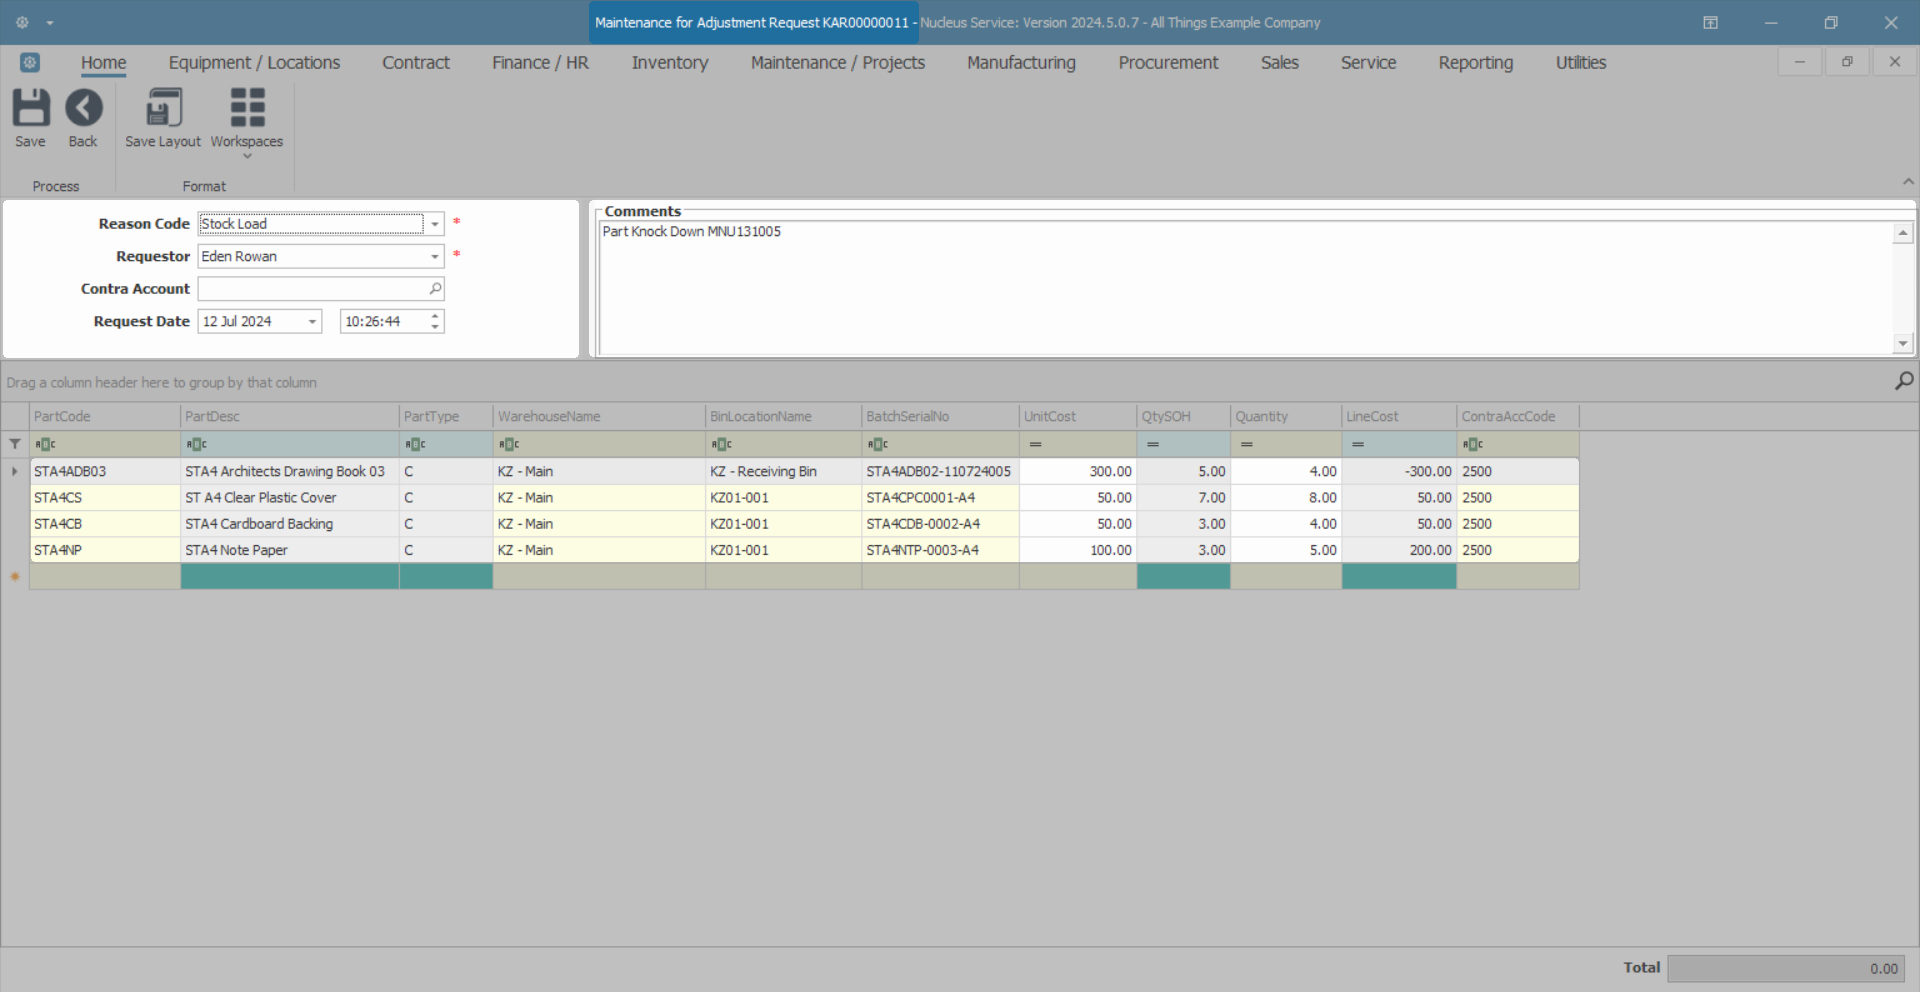Open the Inventory menu tab
Image resolution: width=1920 pixels, height=992 pixels.
(x=669, y=63)
